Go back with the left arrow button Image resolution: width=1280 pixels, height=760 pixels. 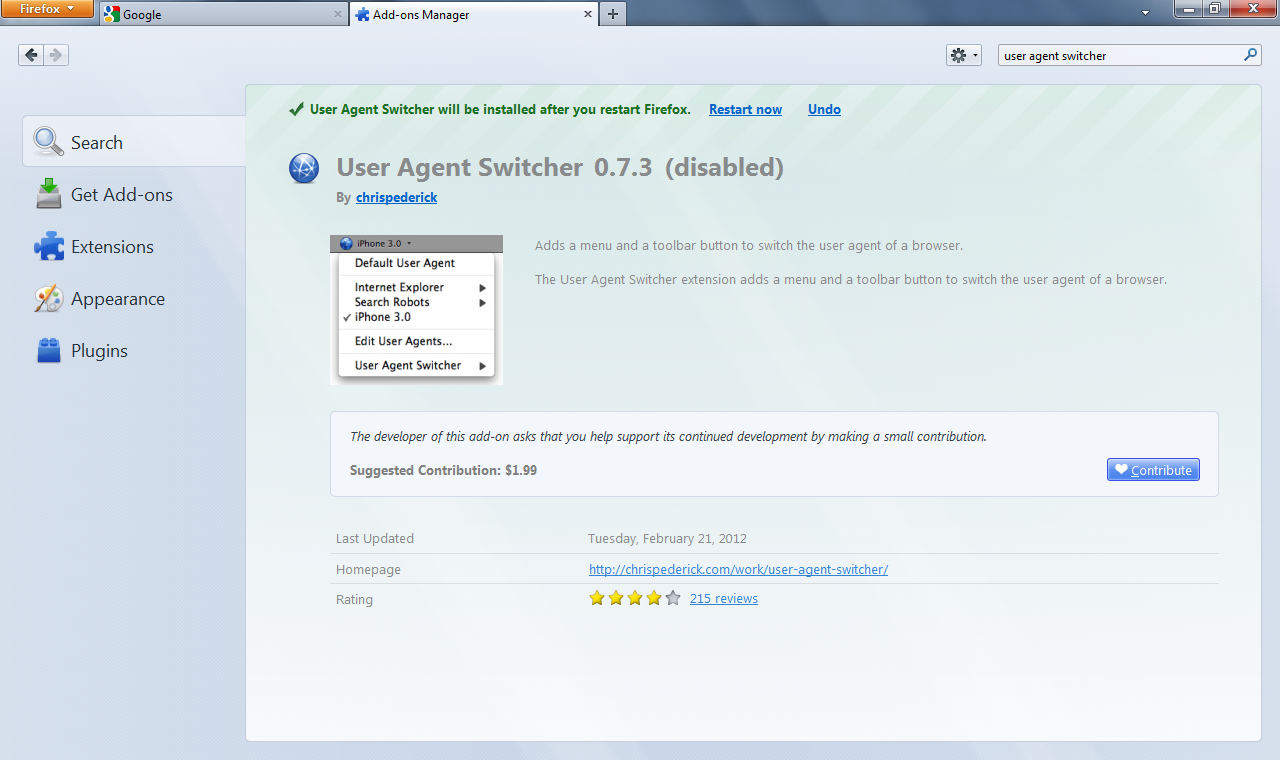pyautogui.click(x=31, y=55)
